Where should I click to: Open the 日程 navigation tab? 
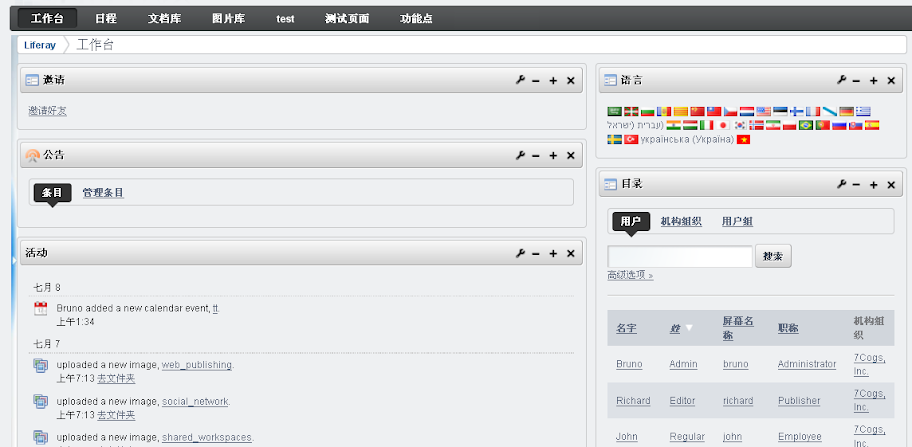click(106, 19)
